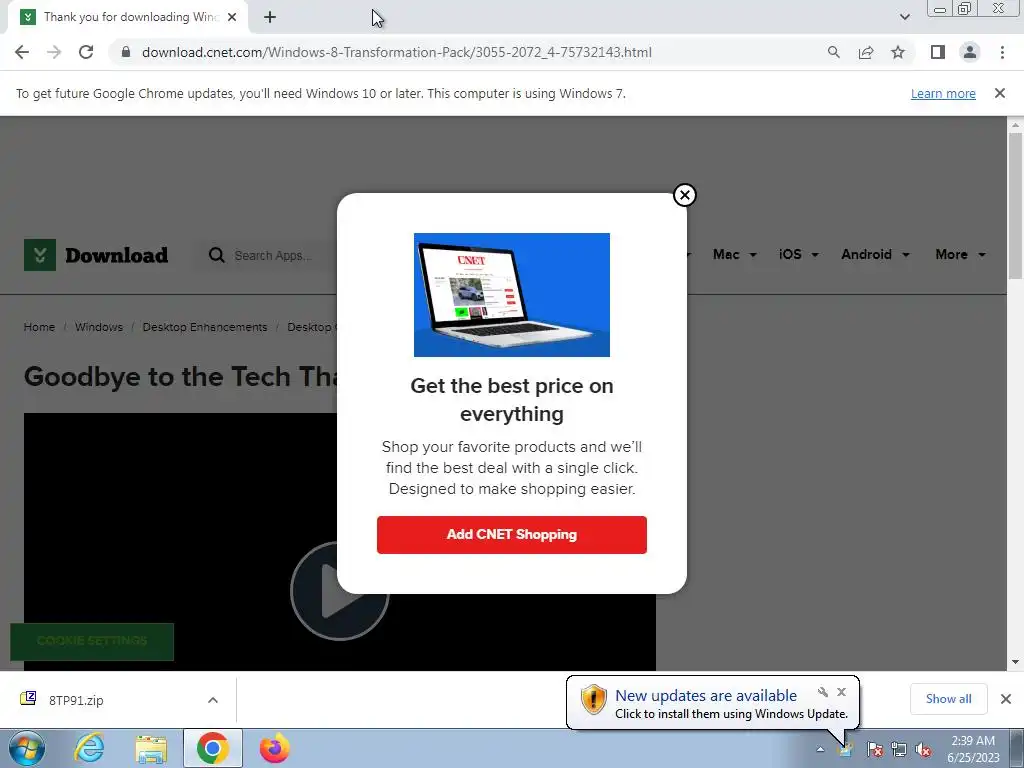Image resolution: width=1024 pixels, height=768 pixels.
Task: Go back to the previous page
Action: click(x=22, y=52)
